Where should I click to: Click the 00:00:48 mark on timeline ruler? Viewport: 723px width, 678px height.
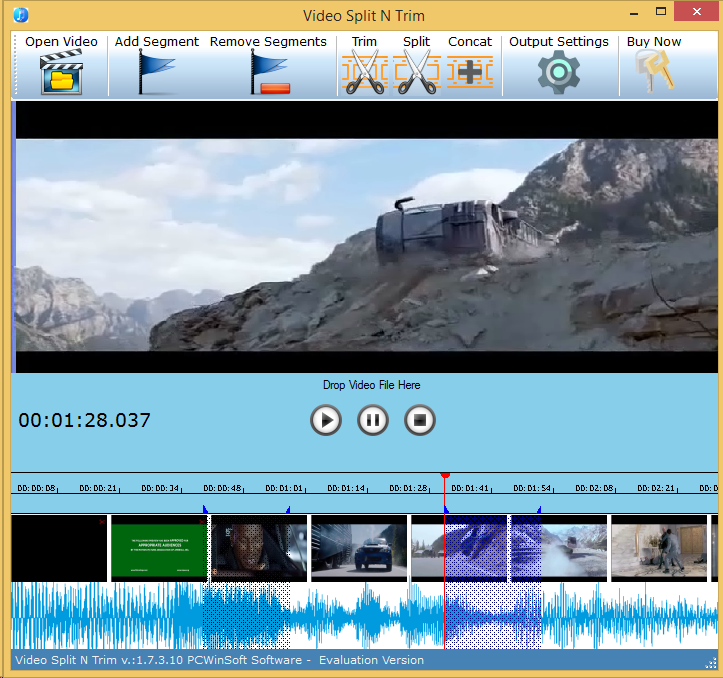223,488
